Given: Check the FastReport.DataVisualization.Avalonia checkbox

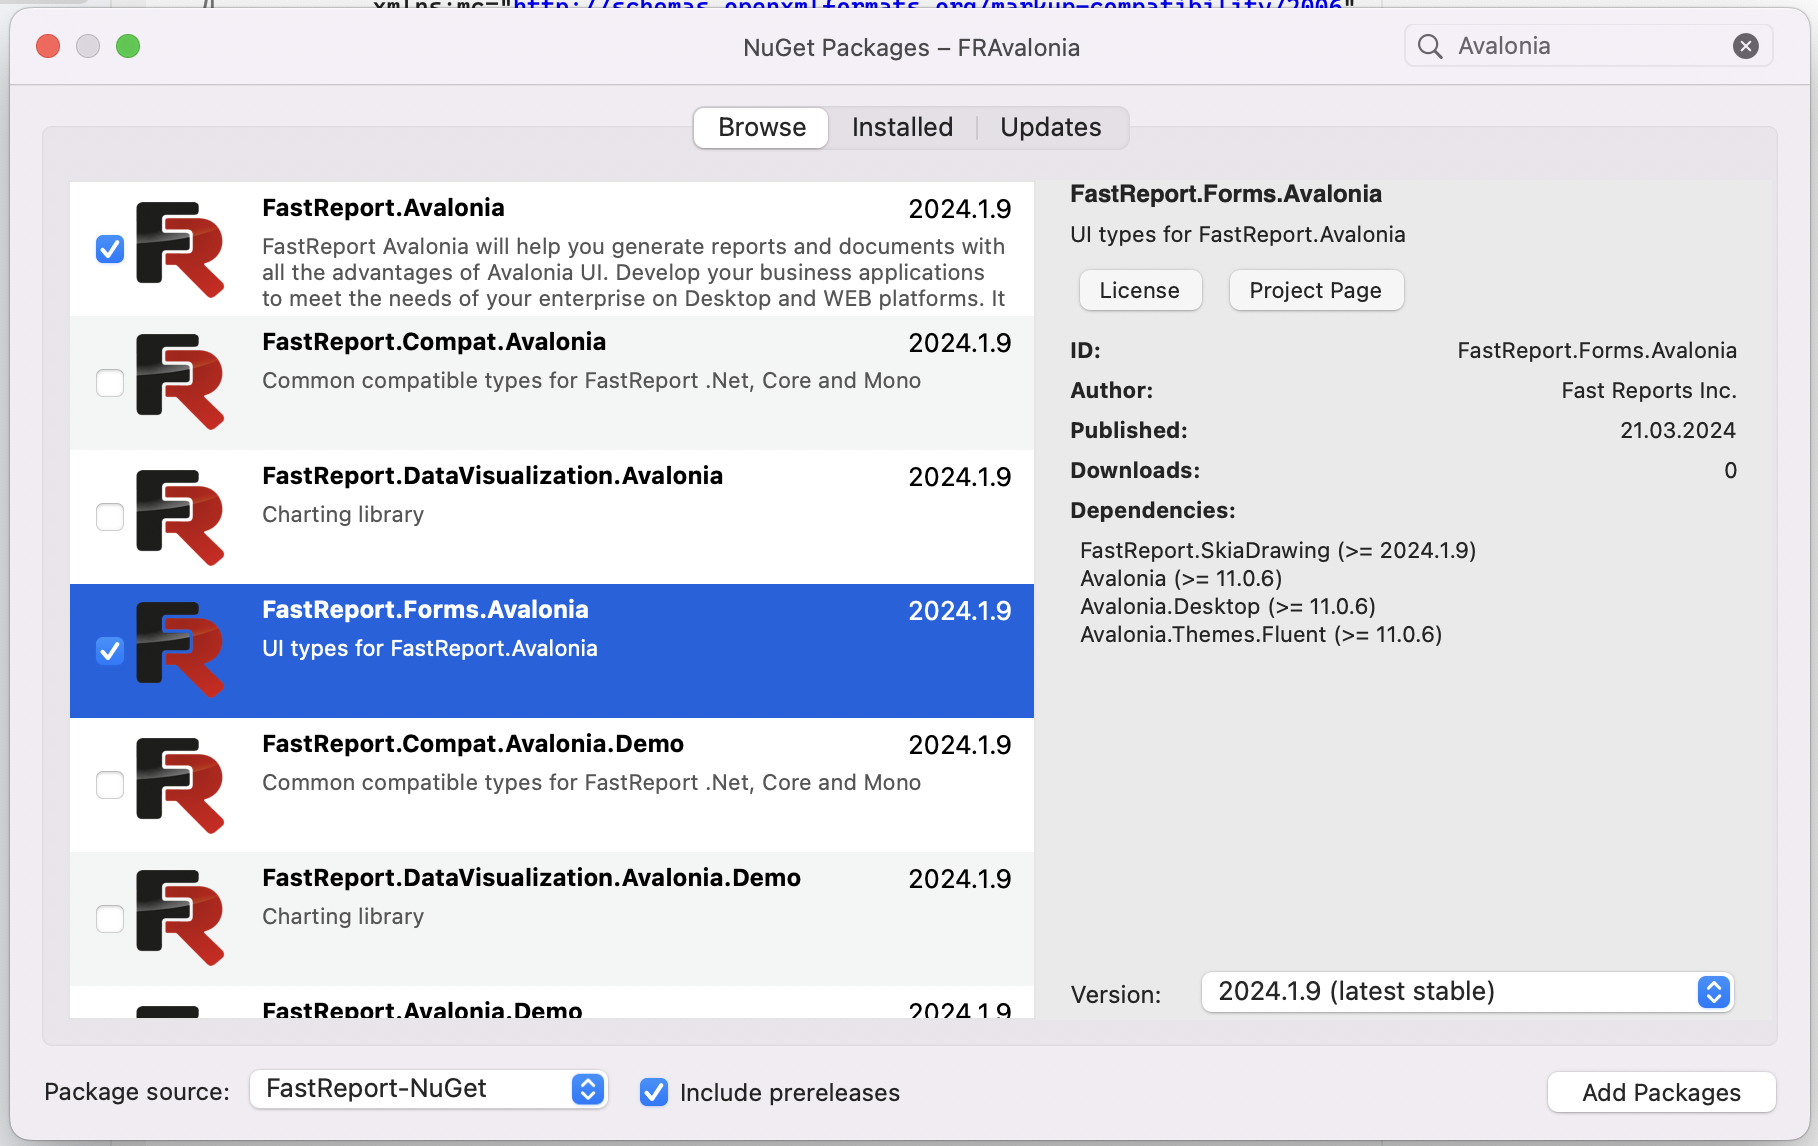Looking at the screenshot, I should coord(110,517).
